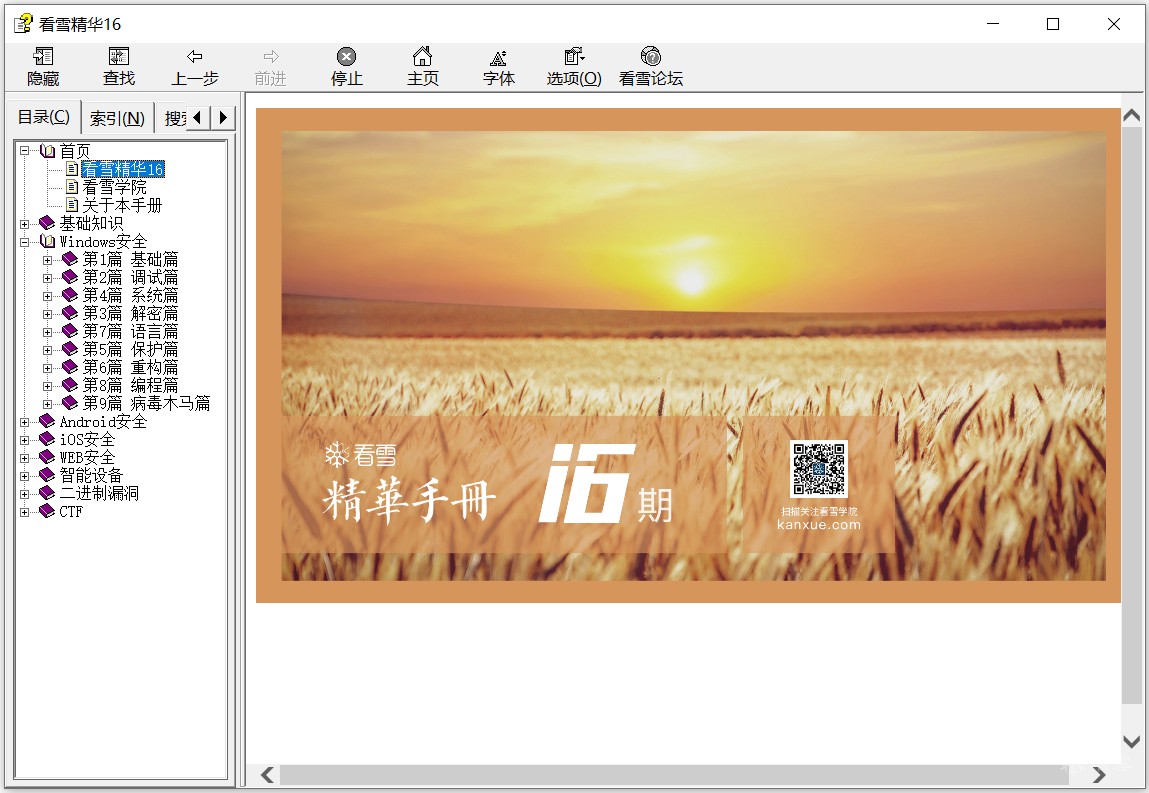Expand the 基础知识 tree node
This screenshot has height=793, width=1149.
tap(25, 224)
